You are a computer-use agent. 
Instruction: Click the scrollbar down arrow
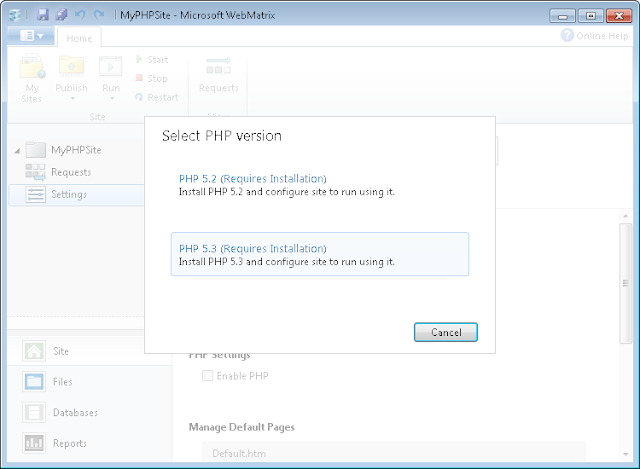pyautogui.click(x=625, y=454)
